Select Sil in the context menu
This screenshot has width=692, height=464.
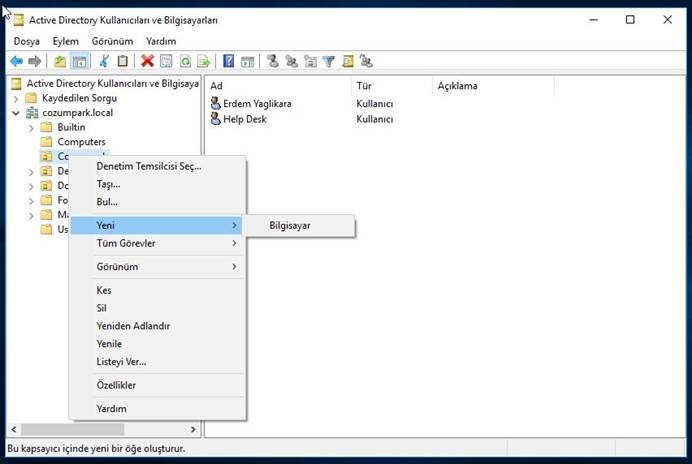(157, 308)
